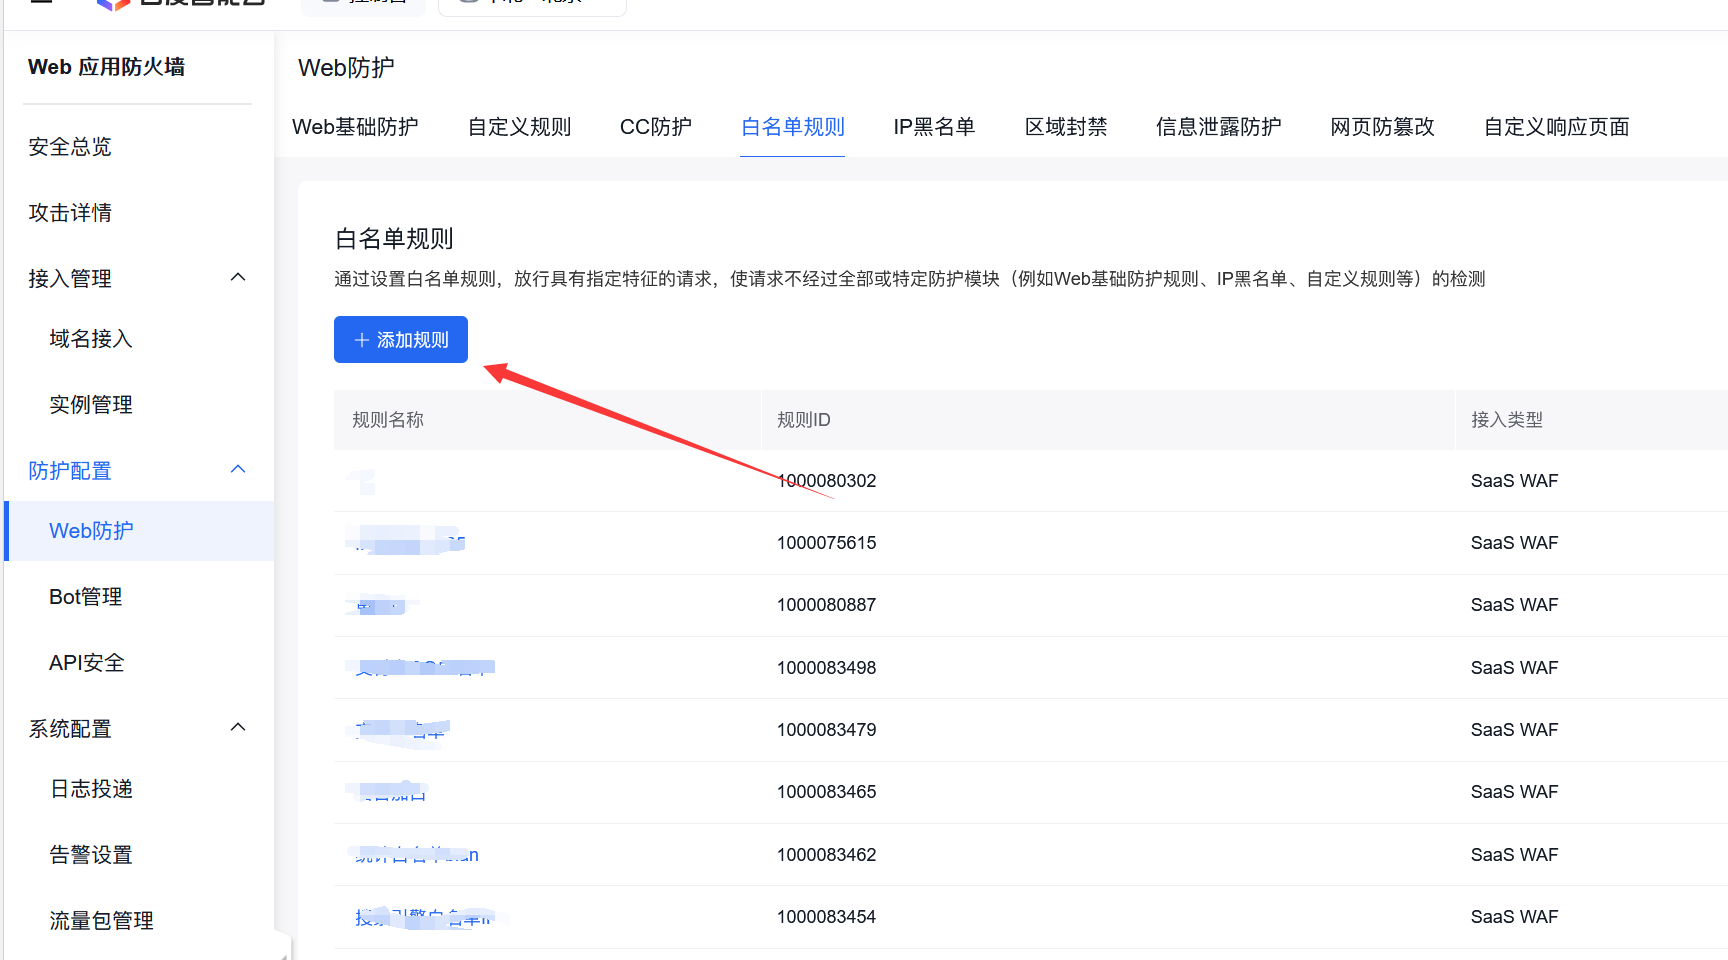Click the 百度智能云 logo icon
Viewport: 1728px width, 960px height.
pos(112,4)
